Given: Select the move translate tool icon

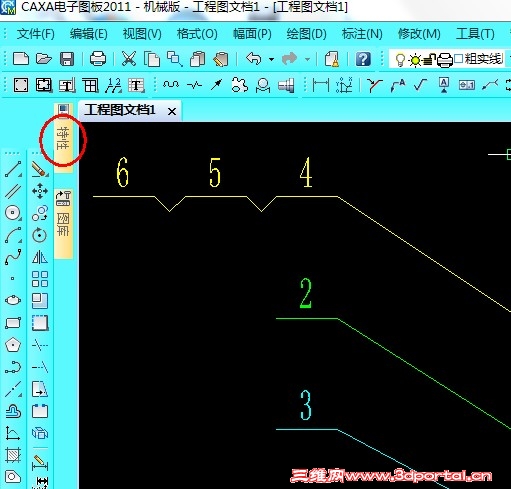Looking at the screenshot, I should point(40,191).
